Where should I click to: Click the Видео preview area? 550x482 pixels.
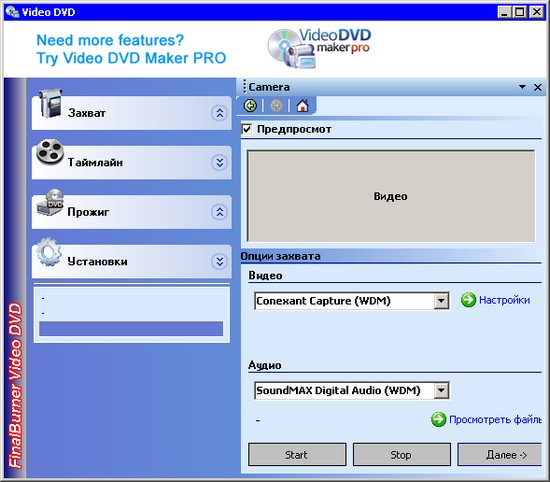click(391, 196)
